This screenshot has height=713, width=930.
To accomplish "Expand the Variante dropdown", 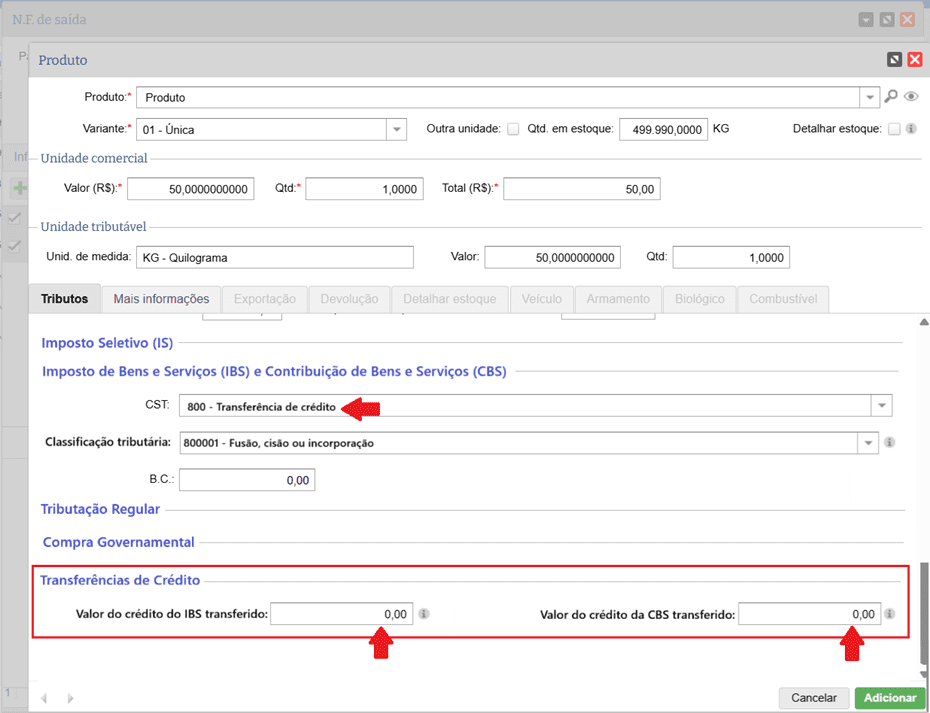I will click(397, 129).
